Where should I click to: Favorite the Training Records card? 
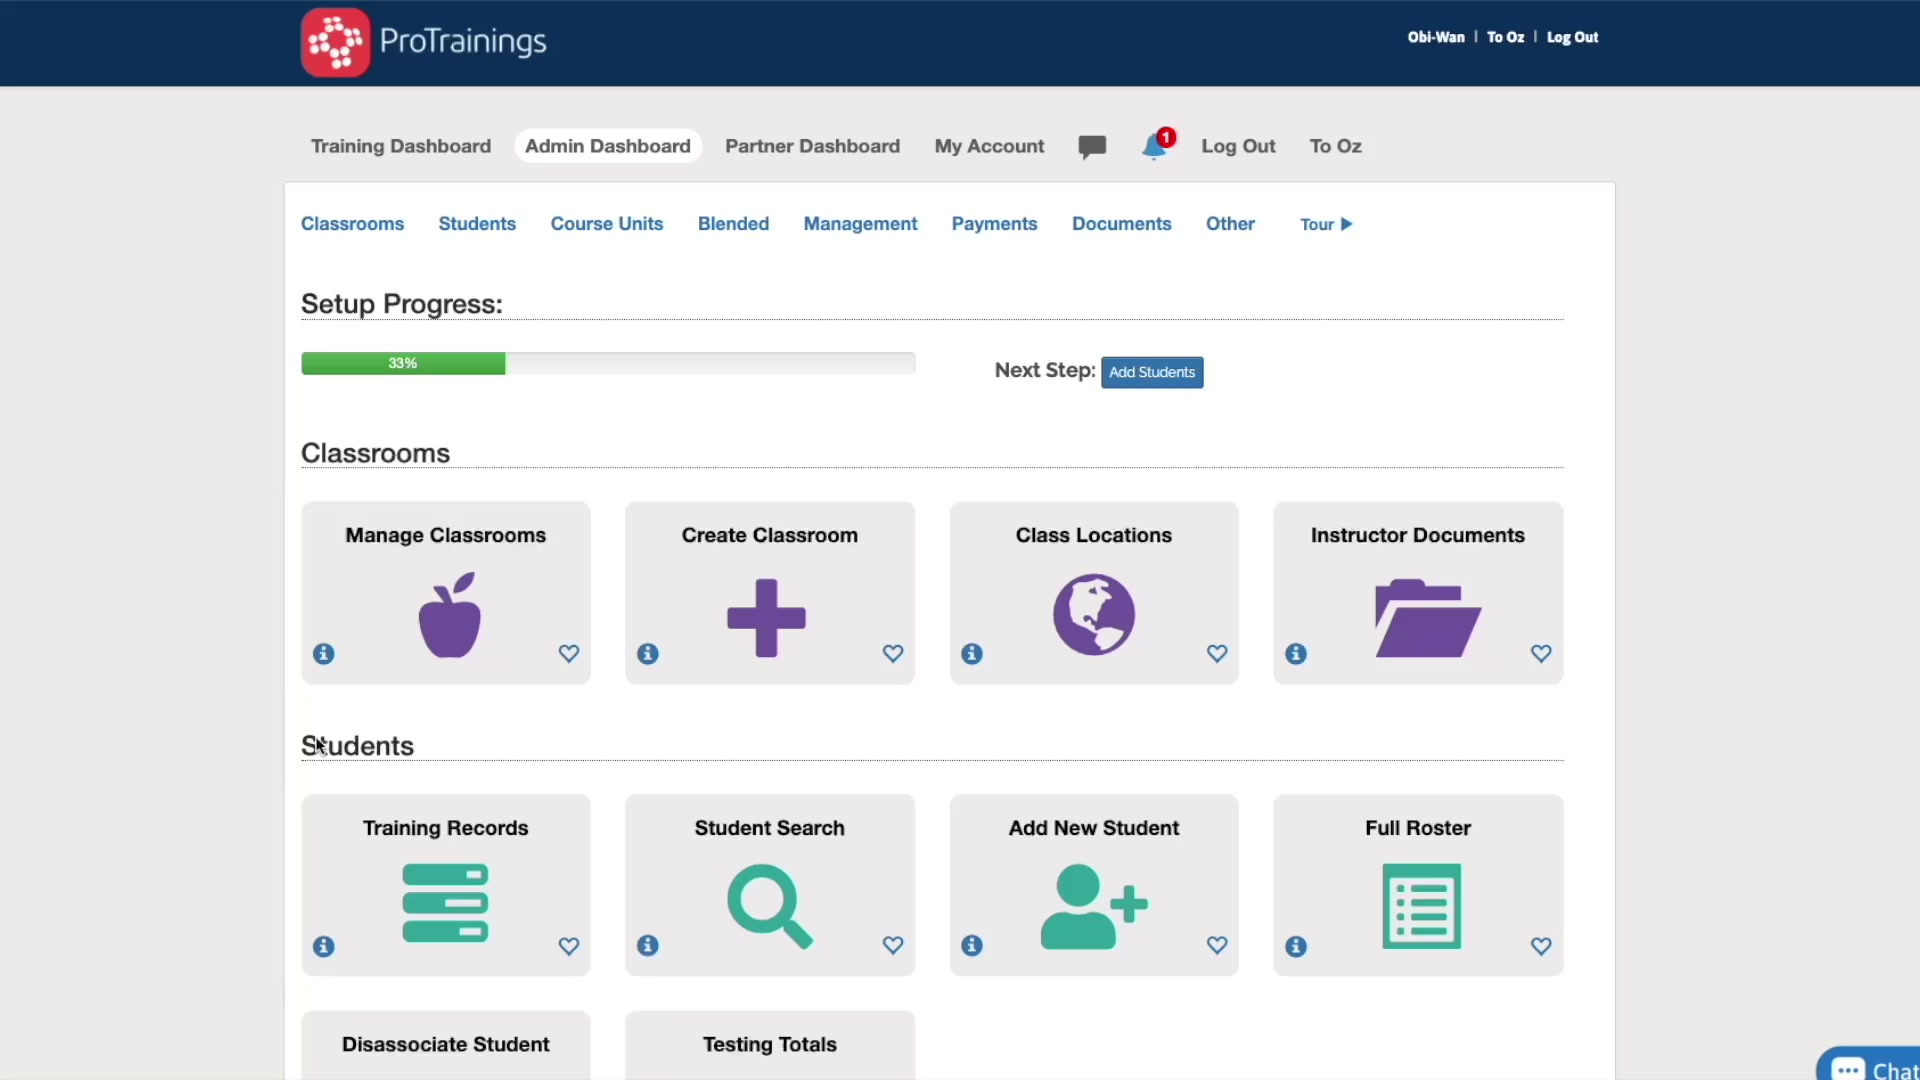(569, 946)
